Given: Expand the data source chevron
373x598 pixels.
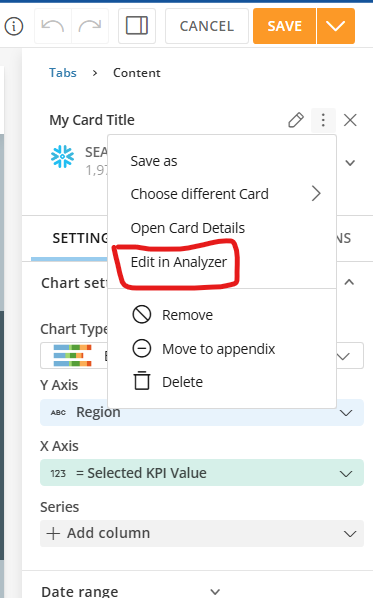Looking at the screenshot, I should point(350,163).
